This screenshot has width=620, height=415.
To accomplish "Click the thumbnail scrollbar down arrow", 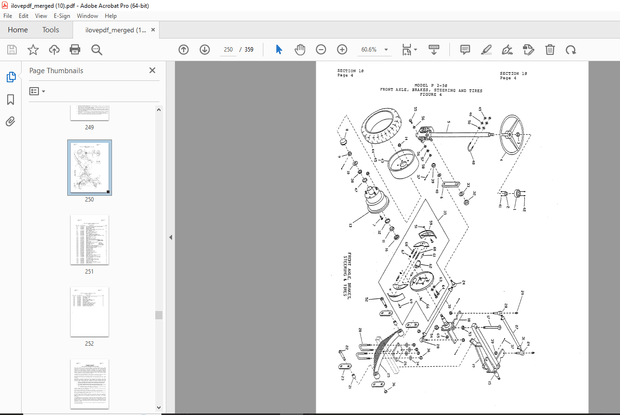I will click(x=159, y=407).
